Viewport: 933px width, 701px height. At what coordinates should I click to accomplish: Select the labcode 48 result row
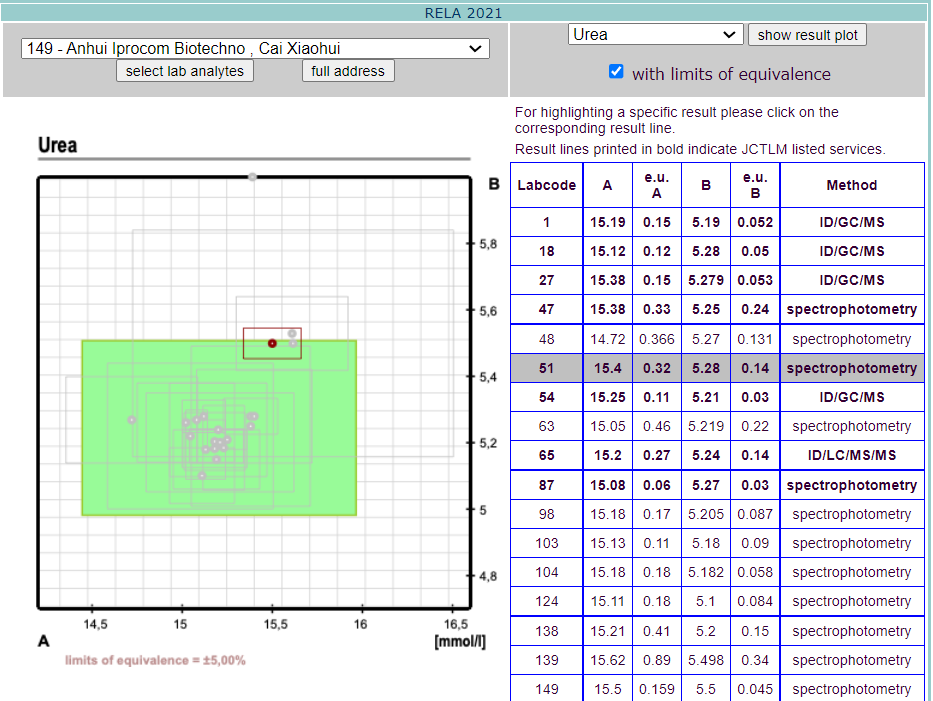(x=717, y=339)
